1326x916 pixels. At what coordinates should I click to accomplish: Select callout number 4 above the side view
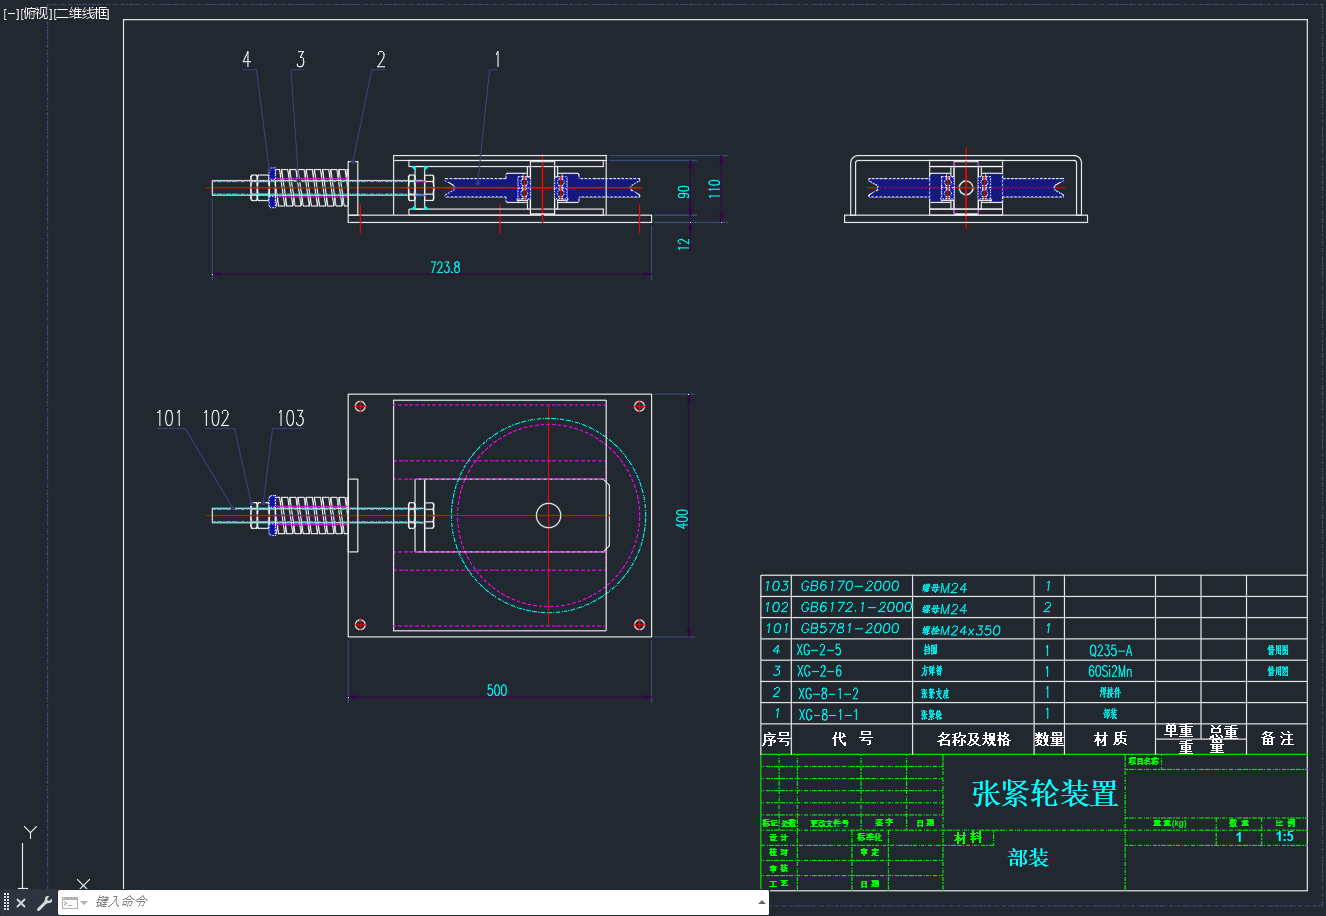tap(247, 60)
